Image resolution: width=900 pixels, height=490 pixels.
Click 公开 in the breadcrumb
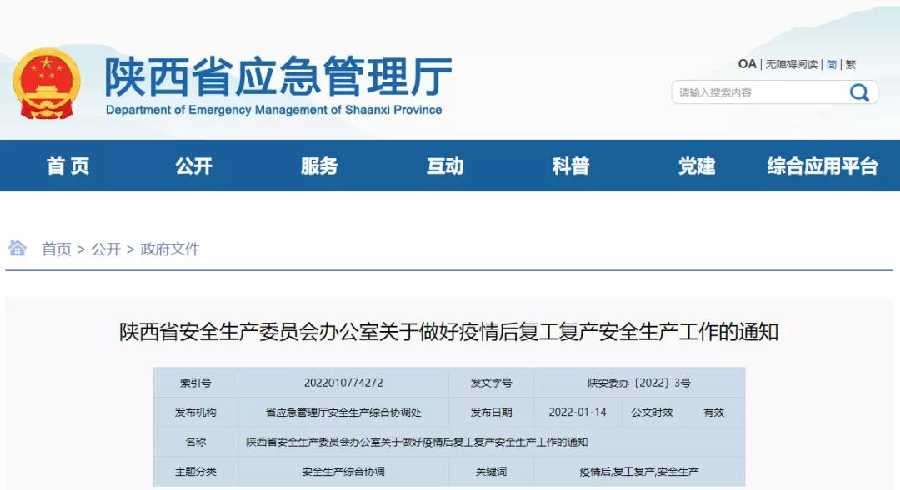(x=106, y=249)
